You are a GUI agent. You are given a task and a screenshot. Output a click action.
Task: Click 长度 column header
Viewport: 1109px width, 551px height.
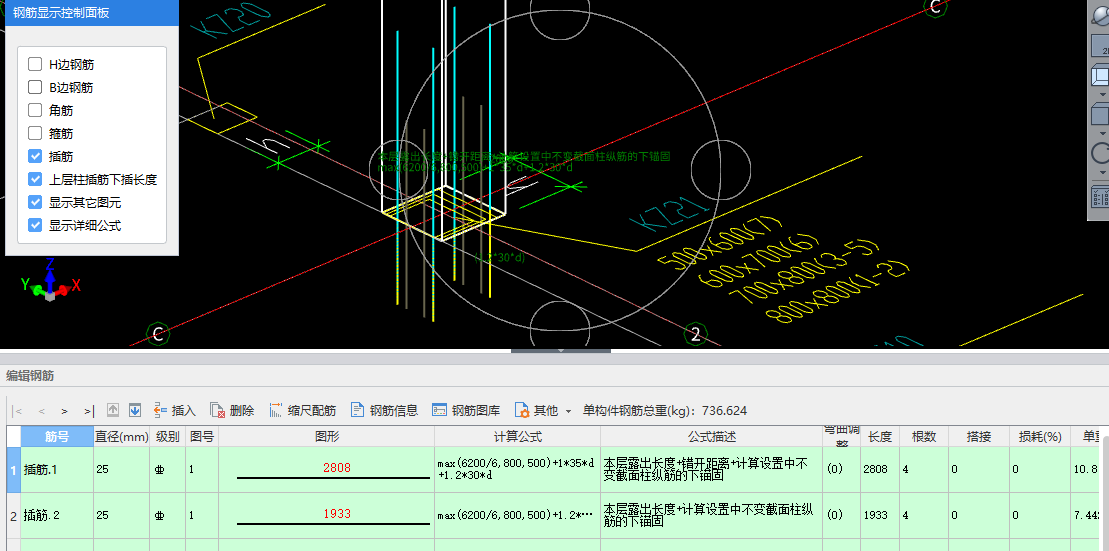point(879,436)
